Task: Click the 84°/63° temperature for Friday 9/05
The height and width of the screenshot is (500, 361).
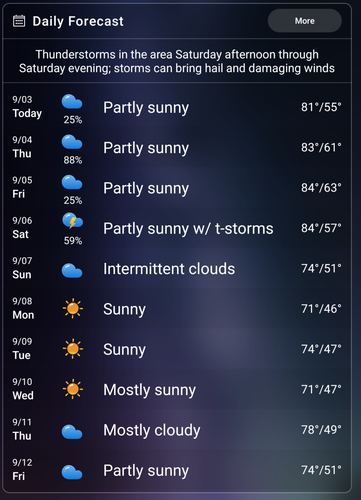Action: (x=321, y=188)
